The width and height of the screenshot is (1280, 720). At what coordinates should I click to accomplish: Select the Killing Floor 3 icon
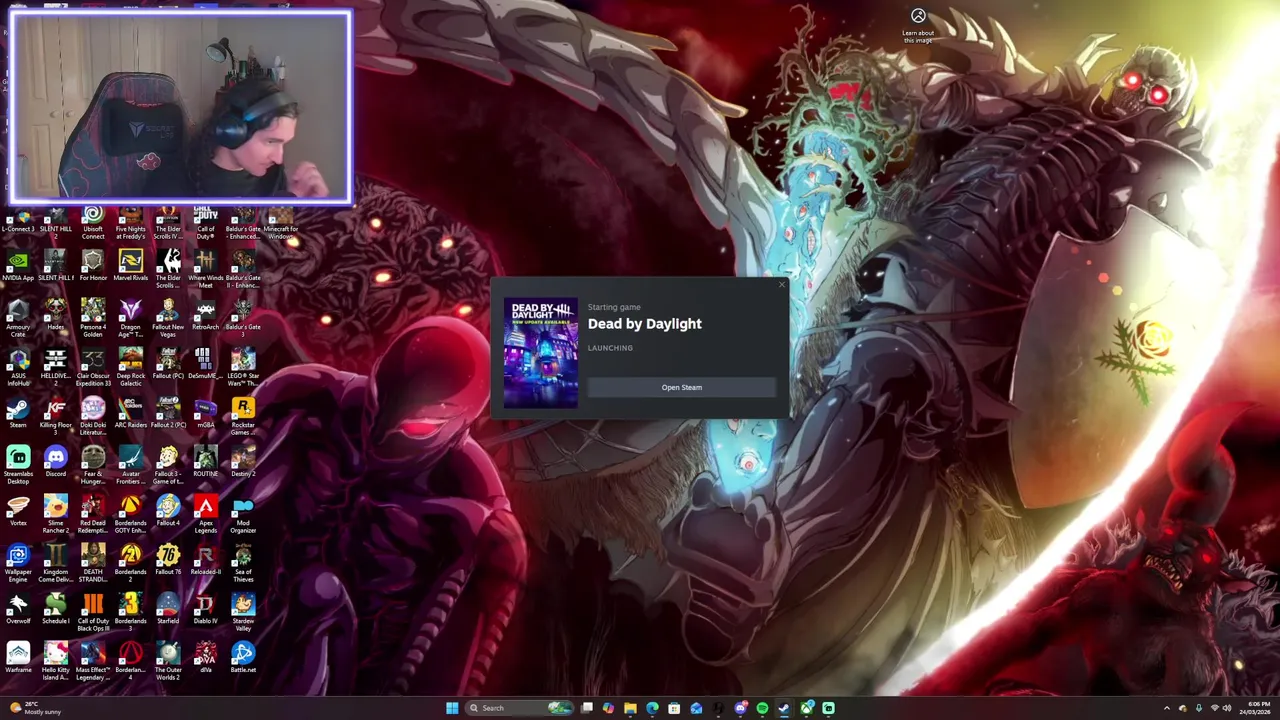[x=55, y=417]
